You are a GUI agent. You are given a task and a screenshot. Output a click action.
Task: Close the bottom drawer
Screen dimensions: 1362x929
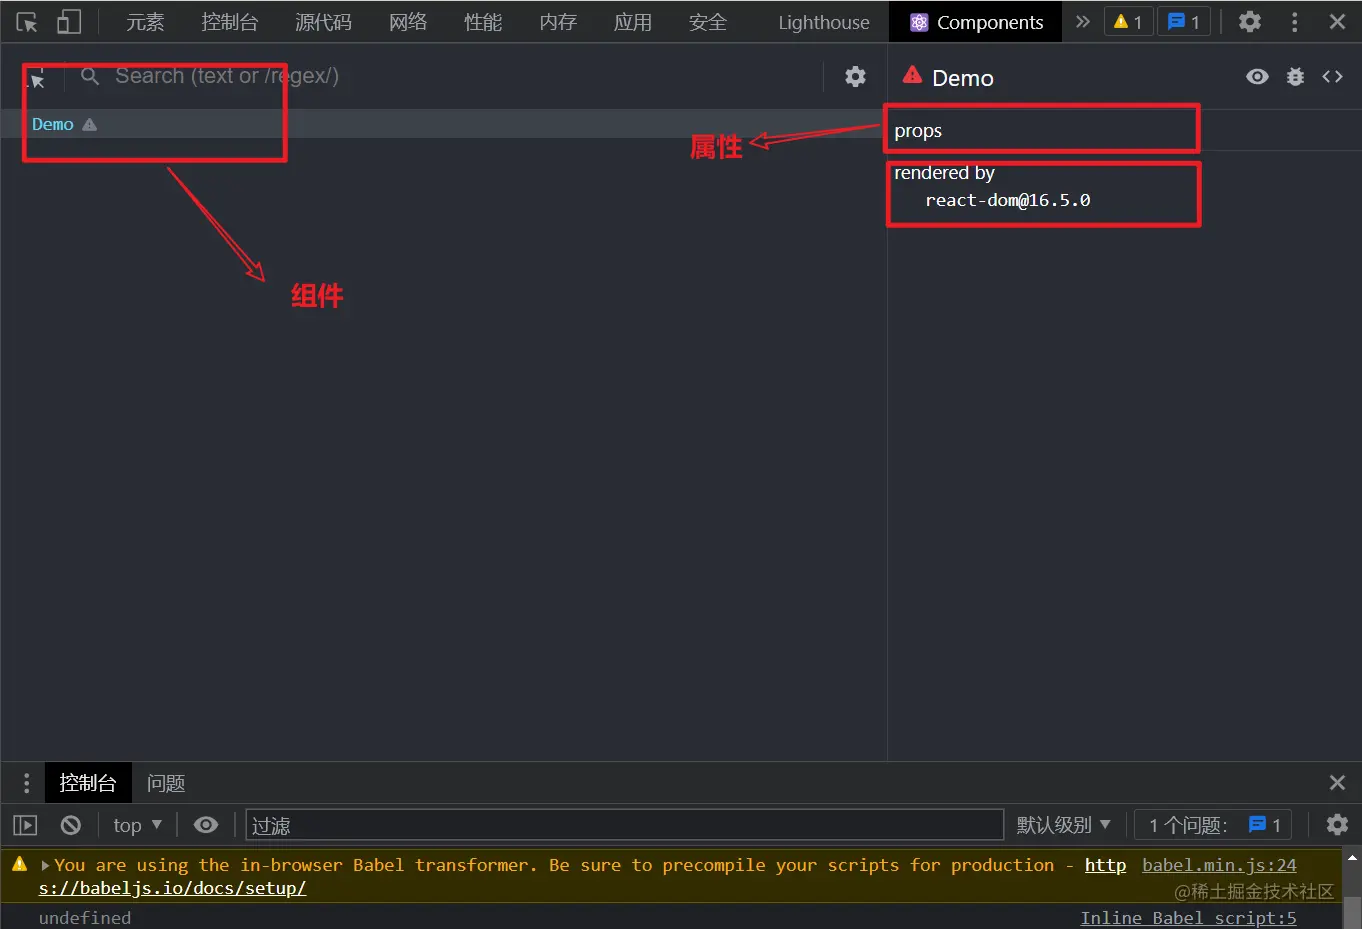click(1337, 782)
